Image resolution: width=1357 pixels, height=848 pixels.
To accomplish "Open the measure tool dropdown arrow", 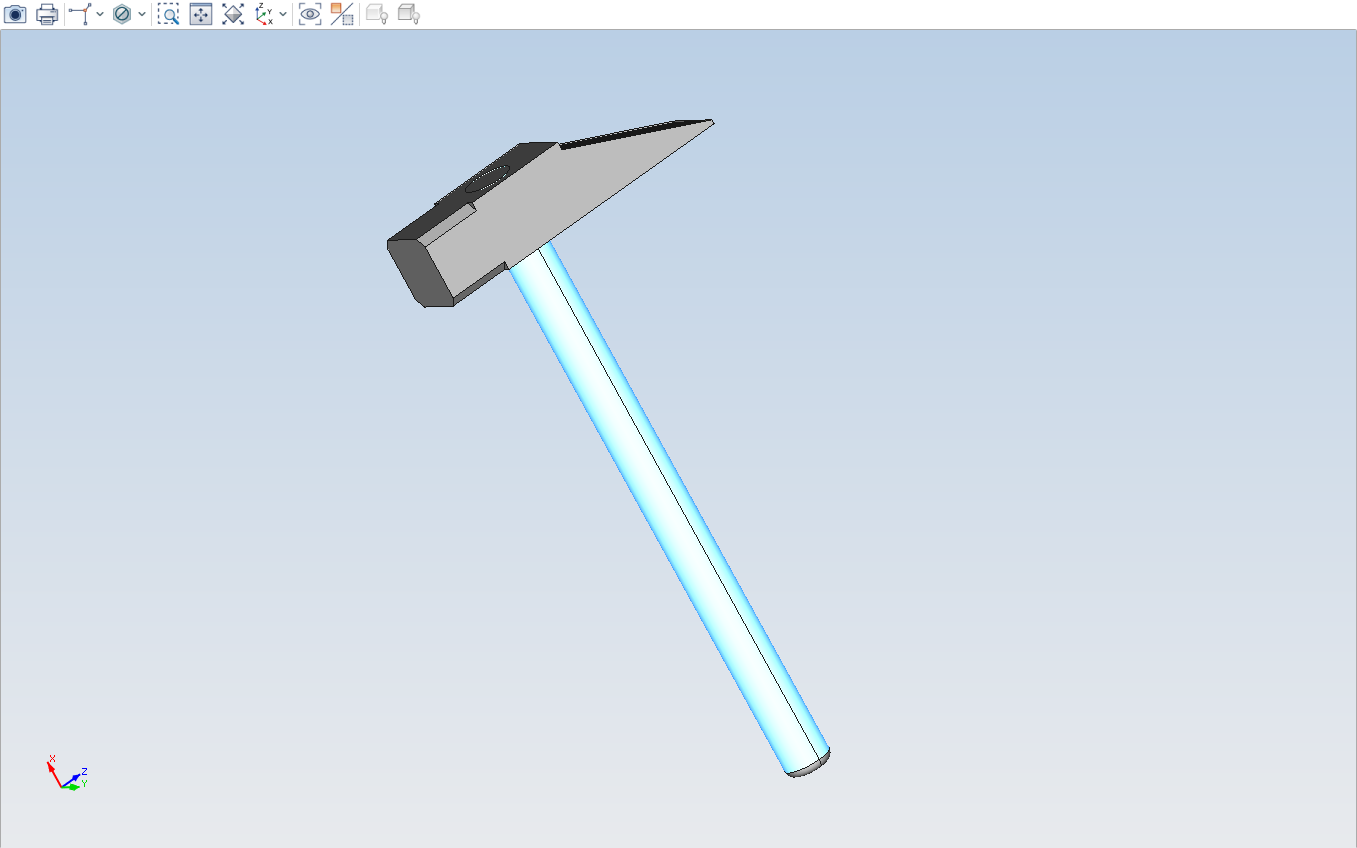I will click(x=100, y=14).
